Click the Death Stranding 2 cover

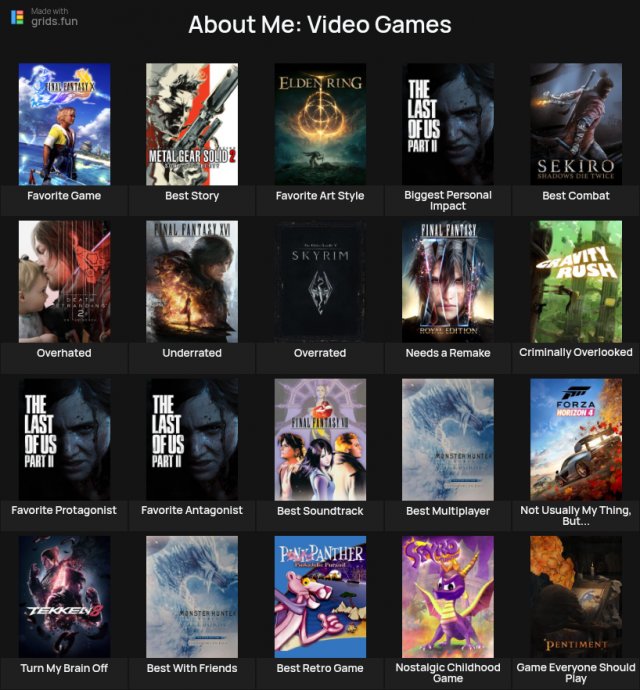[64, 281]
